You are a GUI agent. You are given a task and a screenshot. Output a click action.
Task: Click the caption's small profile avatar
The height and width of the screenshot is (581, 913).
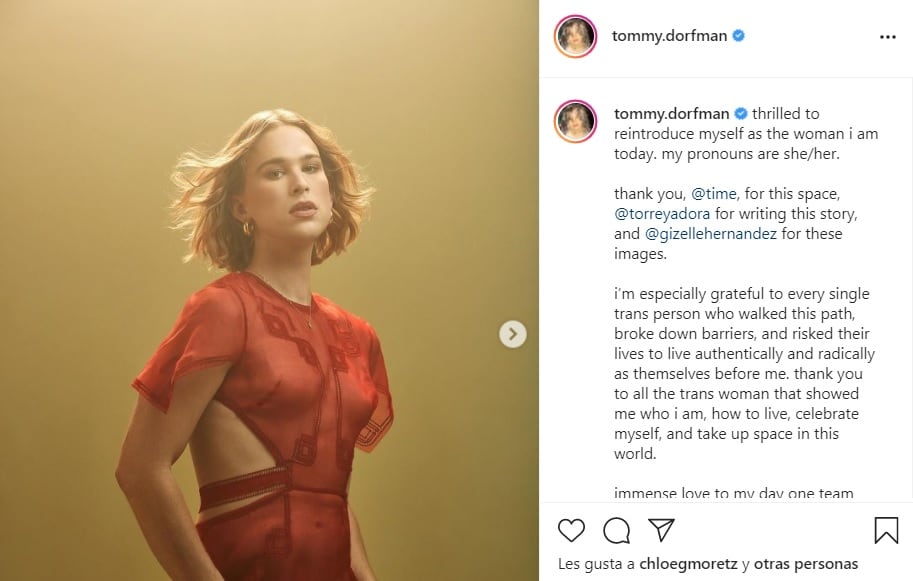pyautogui.click(x=576, y=118)
